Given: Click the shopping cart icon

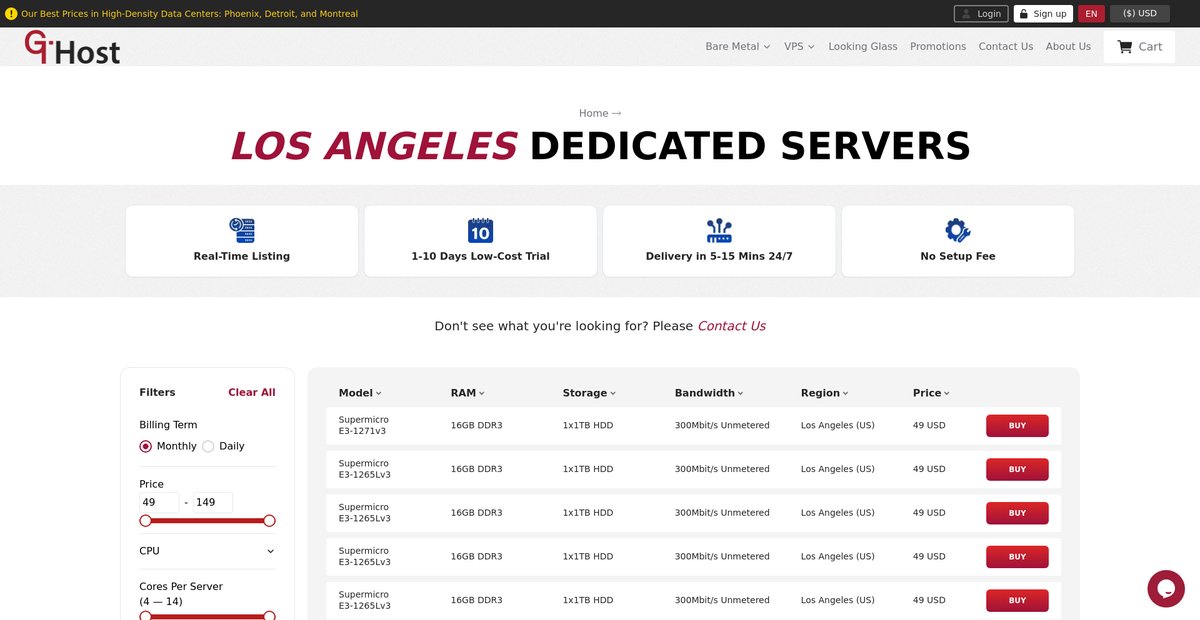Looking at the screenshot, I should tap(1124, 46).
